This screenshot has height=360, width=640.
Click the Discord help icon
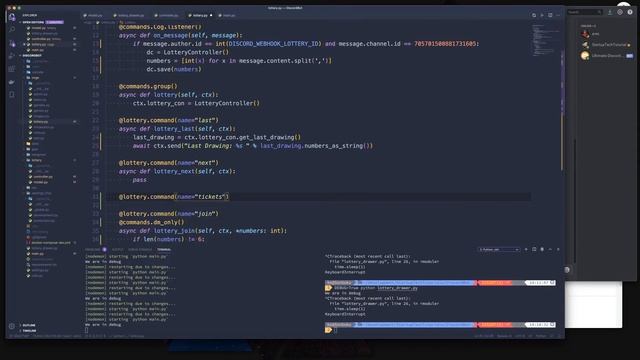630,12
